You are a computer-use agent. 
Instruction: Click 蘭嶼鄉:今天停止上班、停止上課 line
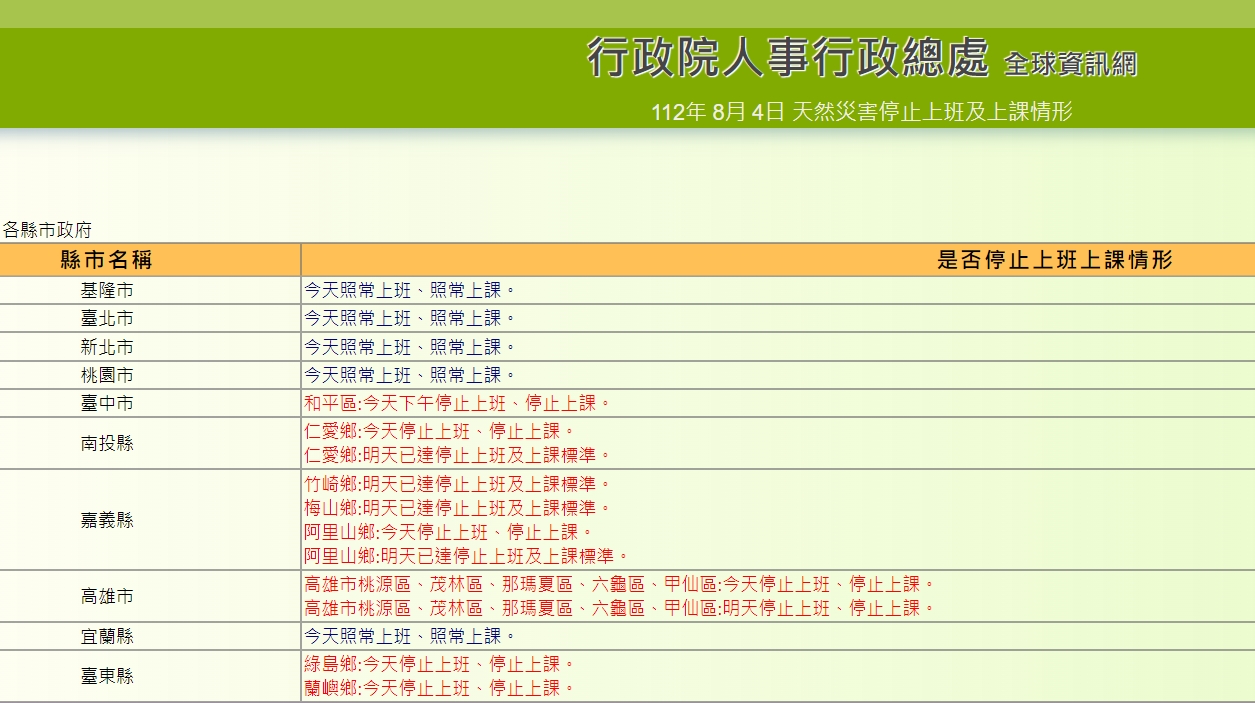click(440, 688)
